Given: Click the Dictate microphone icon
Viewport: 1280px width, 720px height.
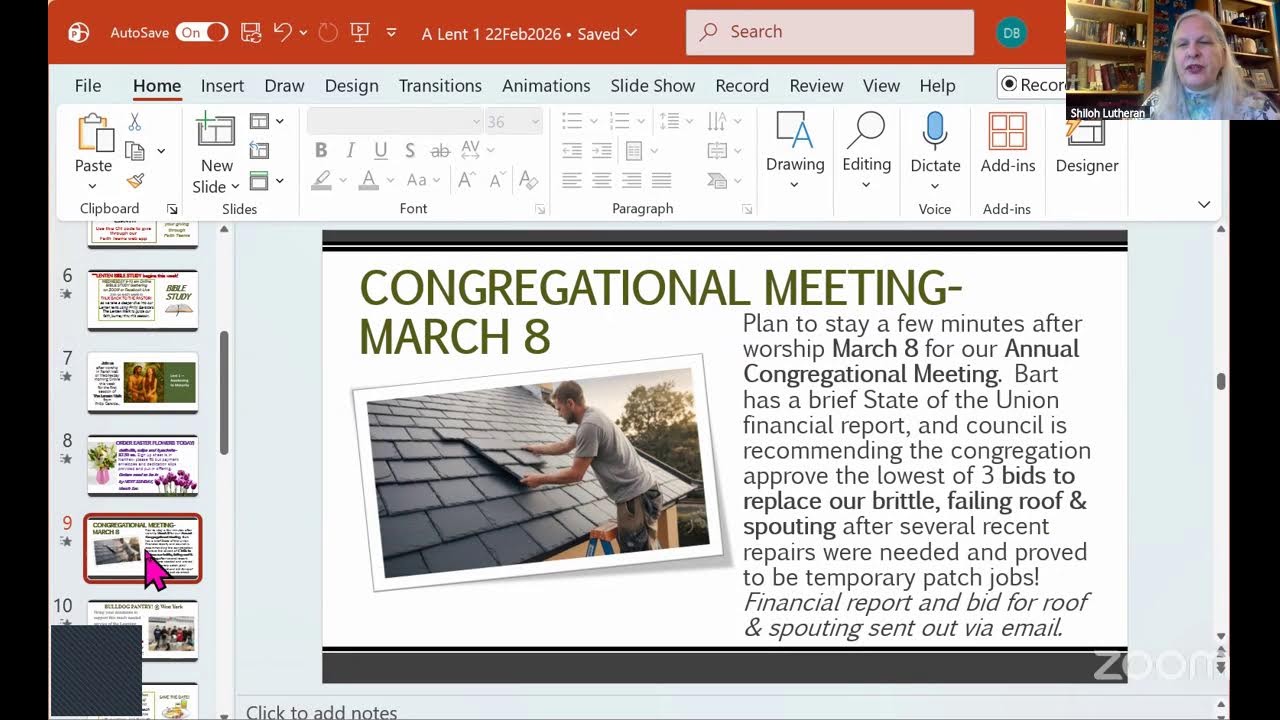Looking at the screenshot, I should click(935, 131).
